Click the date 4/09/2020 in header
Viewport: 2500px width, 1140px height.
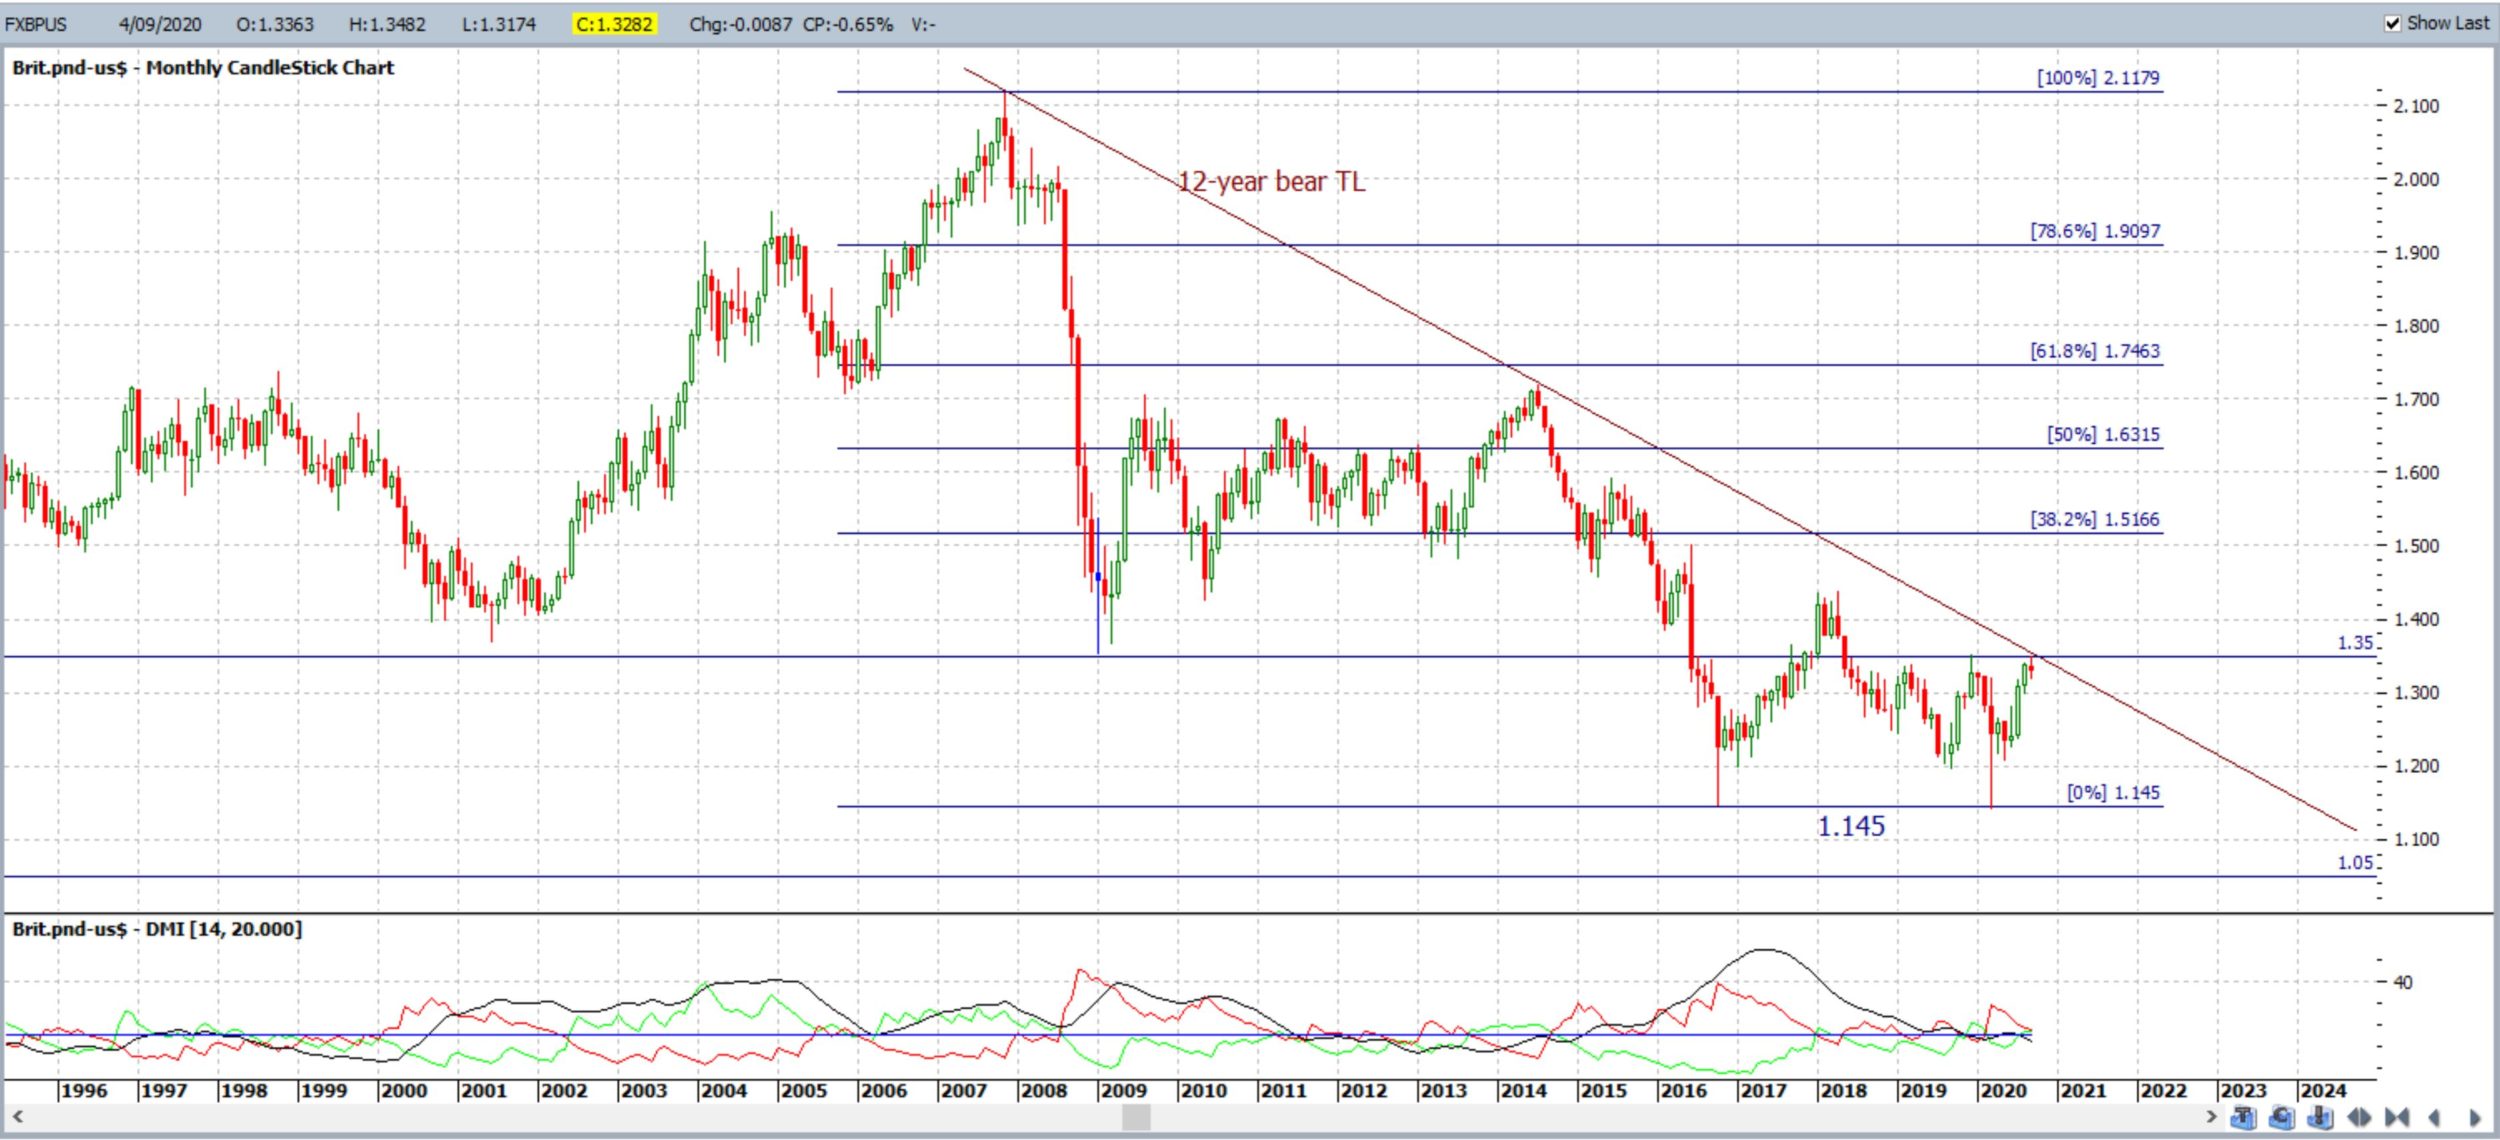[x=160, y=24]
